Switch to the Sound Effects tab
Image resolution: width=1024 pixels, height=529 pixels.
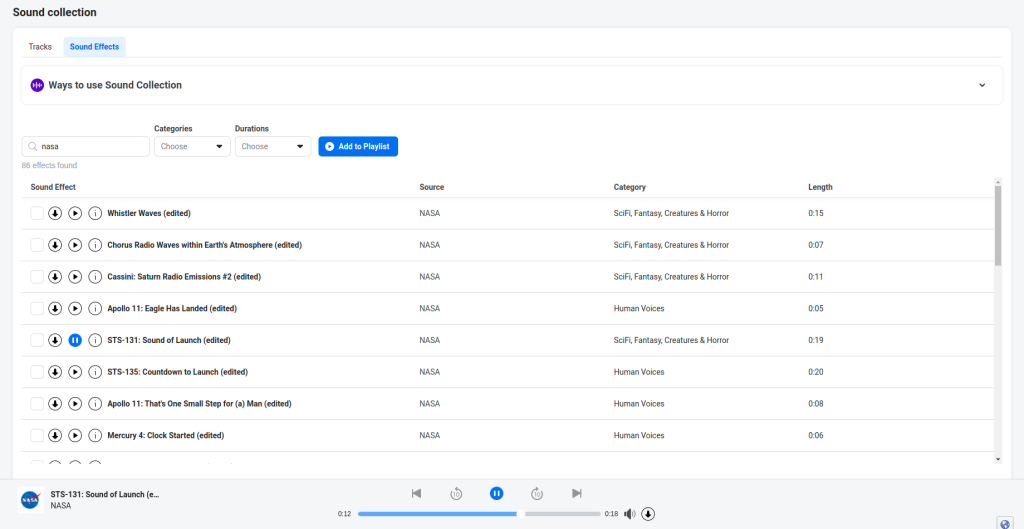95,47
